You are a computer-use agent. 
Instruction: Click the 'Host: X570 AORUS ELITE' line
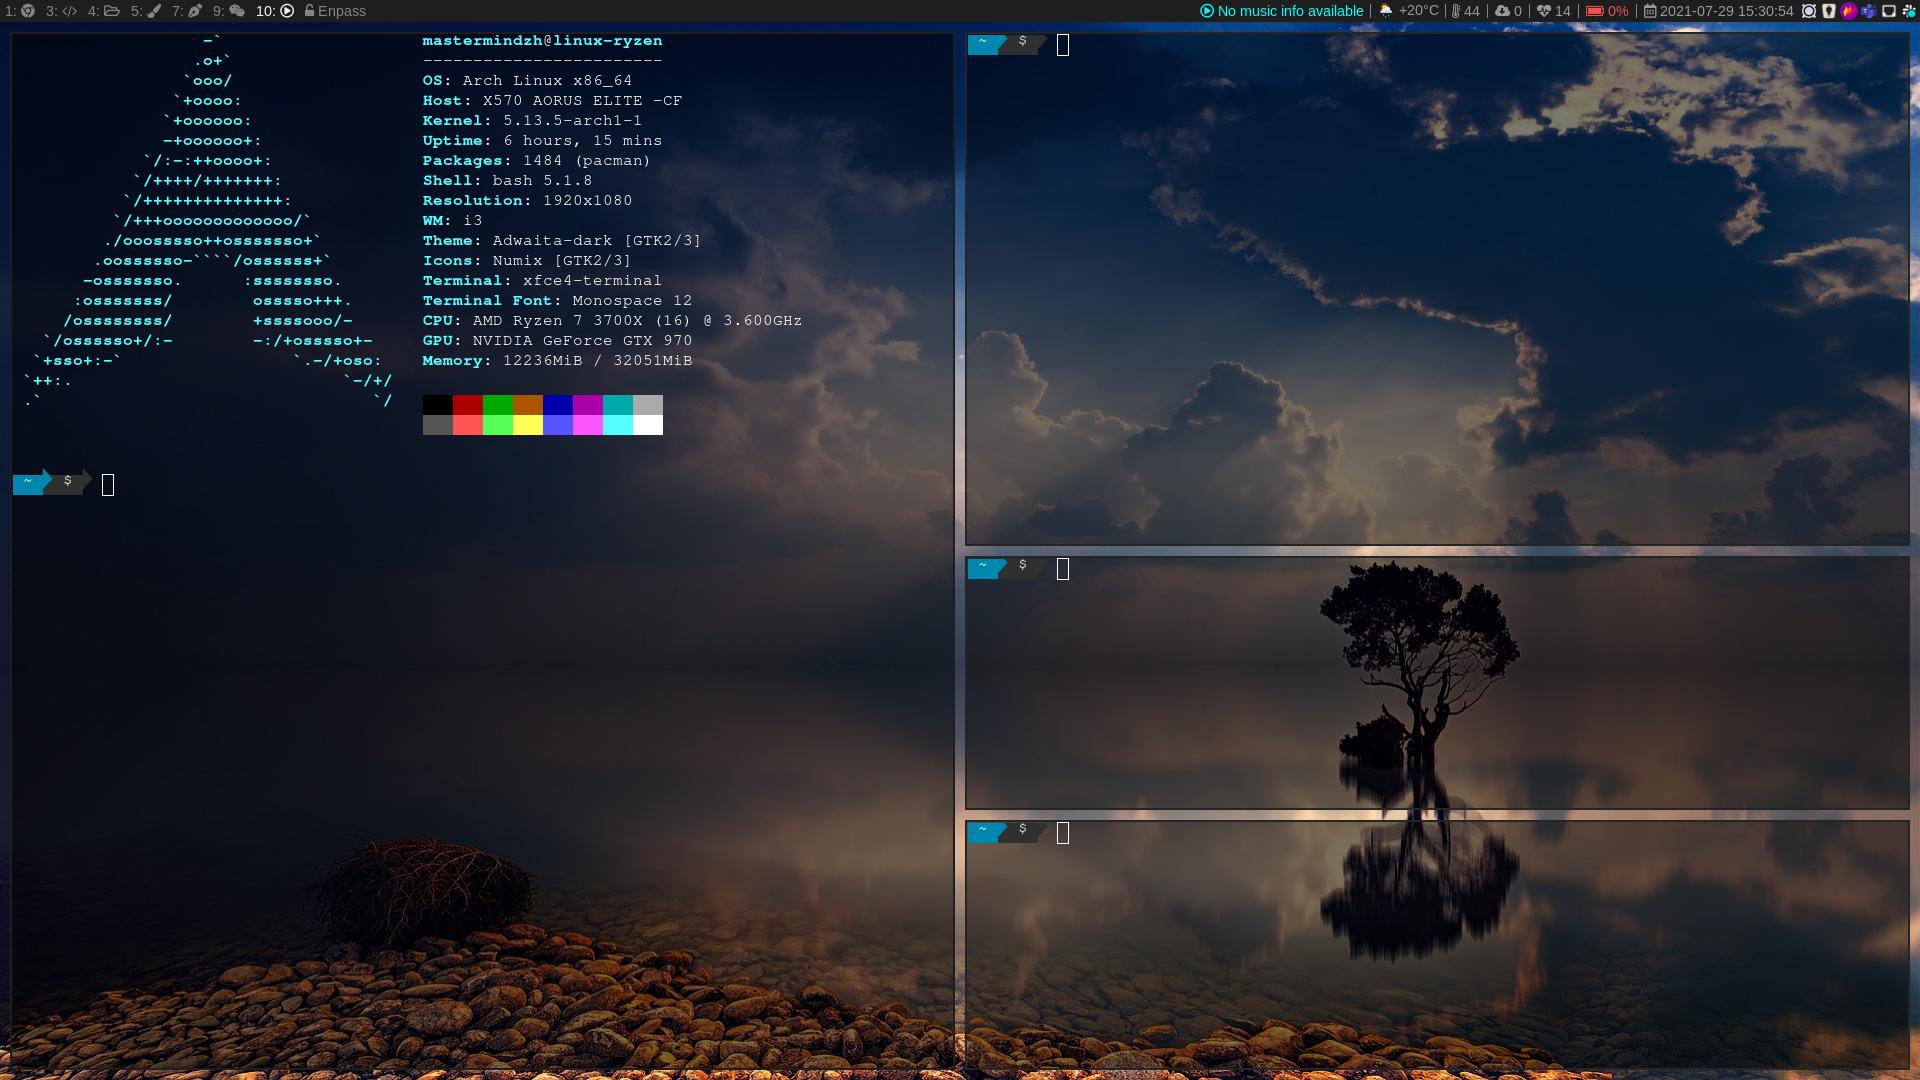tap(552, 101)
